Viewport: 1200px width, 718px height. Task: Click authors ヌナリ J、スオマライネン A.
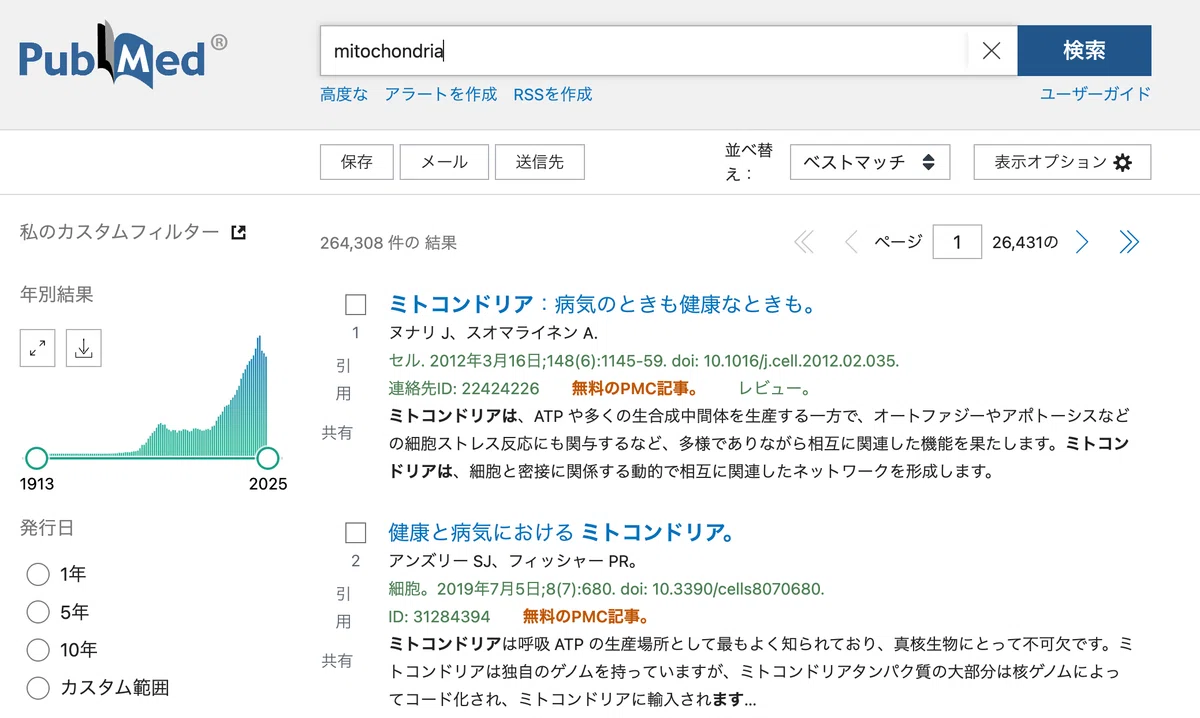[x=493, y=333]
